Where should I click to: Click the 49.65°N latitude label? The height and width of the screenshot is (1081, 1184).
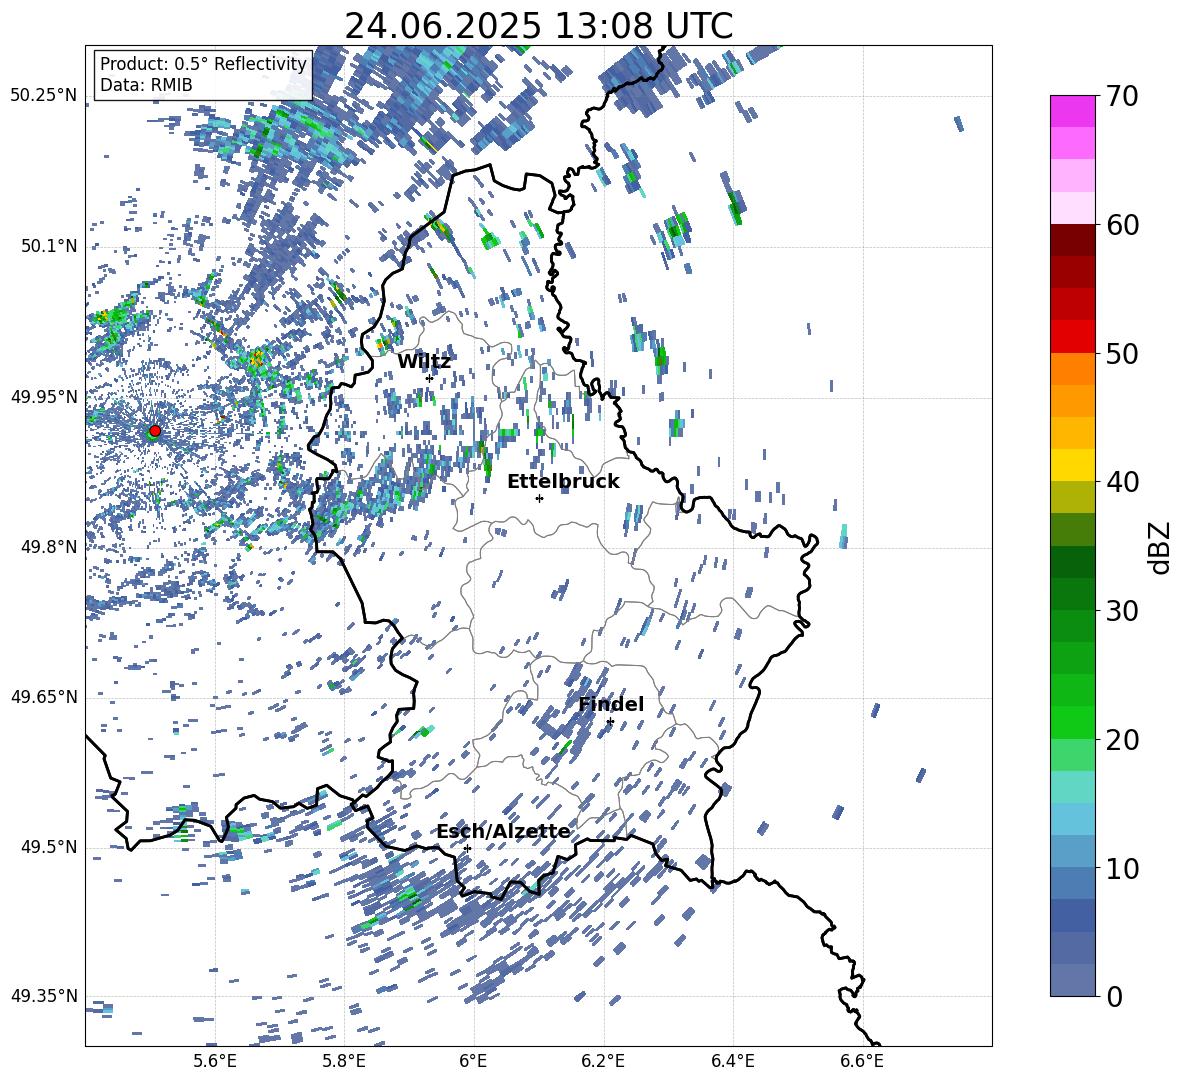coord(44,697)
